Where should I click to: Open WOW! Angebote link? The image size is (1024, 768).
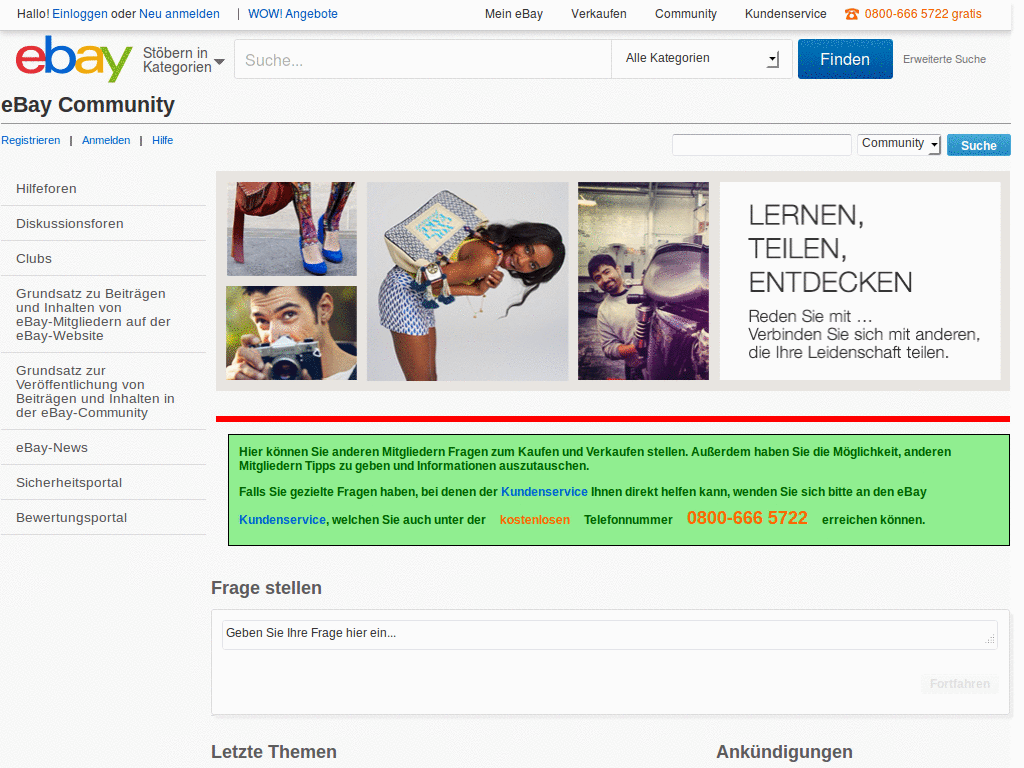point(293,14)
